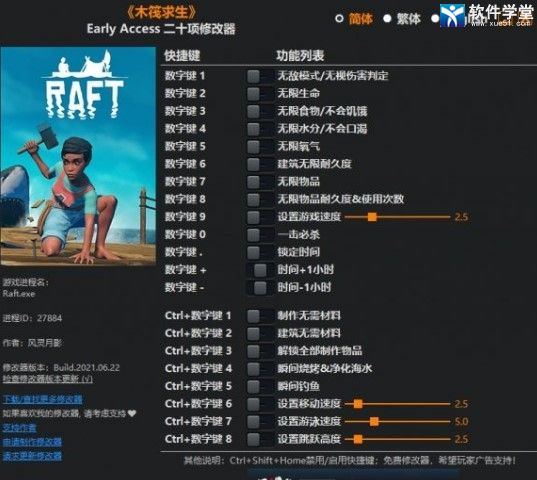Toggle 无敌模式/无视伤害判定 switch
Viewport: 537px width, 480px height.
(260, 76)
